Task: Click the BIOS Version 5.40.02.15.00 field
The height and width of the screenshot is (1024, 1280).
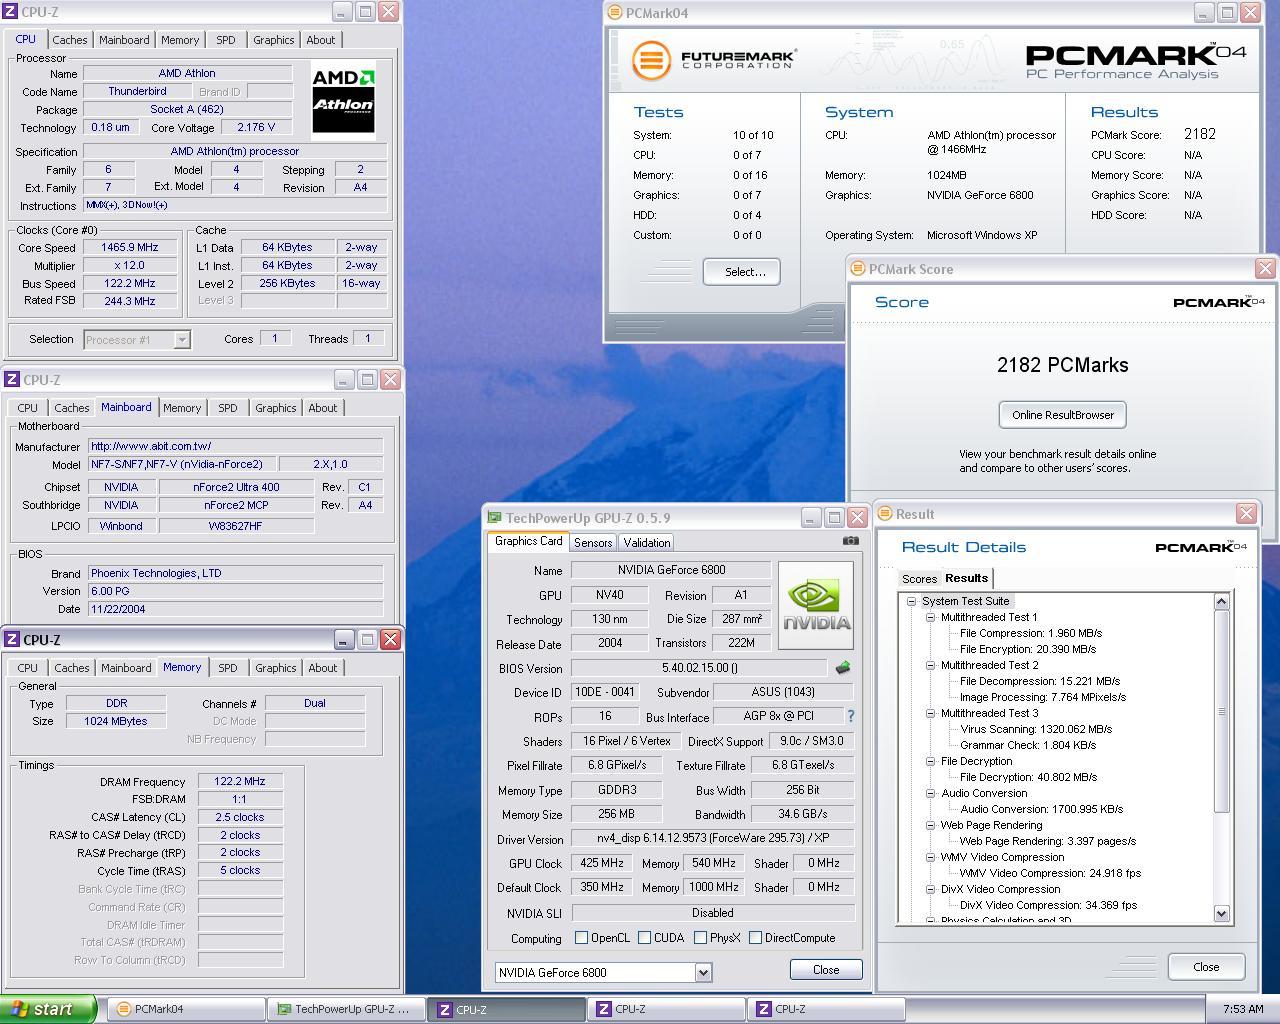Action: pos(699,668)
